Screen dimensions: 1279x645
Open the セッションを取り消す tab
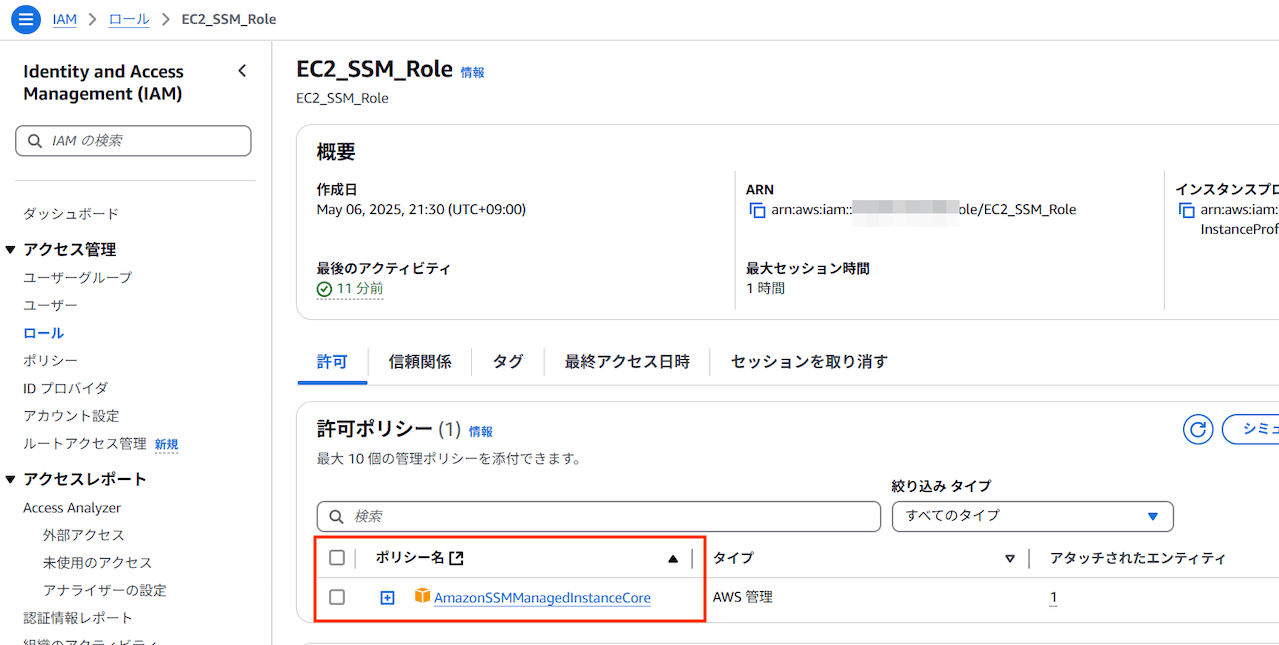[x=809, y=362]
